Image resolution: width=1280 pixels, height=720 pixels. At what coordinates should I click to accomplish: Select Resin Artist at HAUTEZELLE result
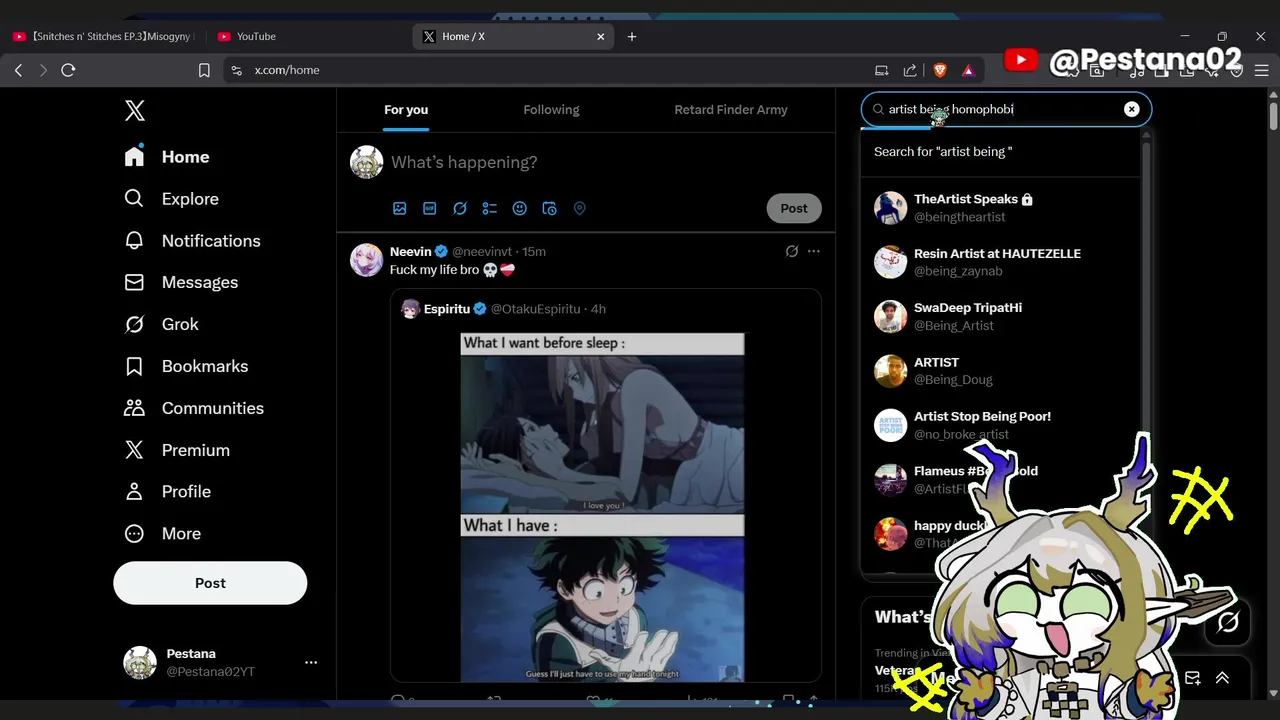tap(1000, 262)
